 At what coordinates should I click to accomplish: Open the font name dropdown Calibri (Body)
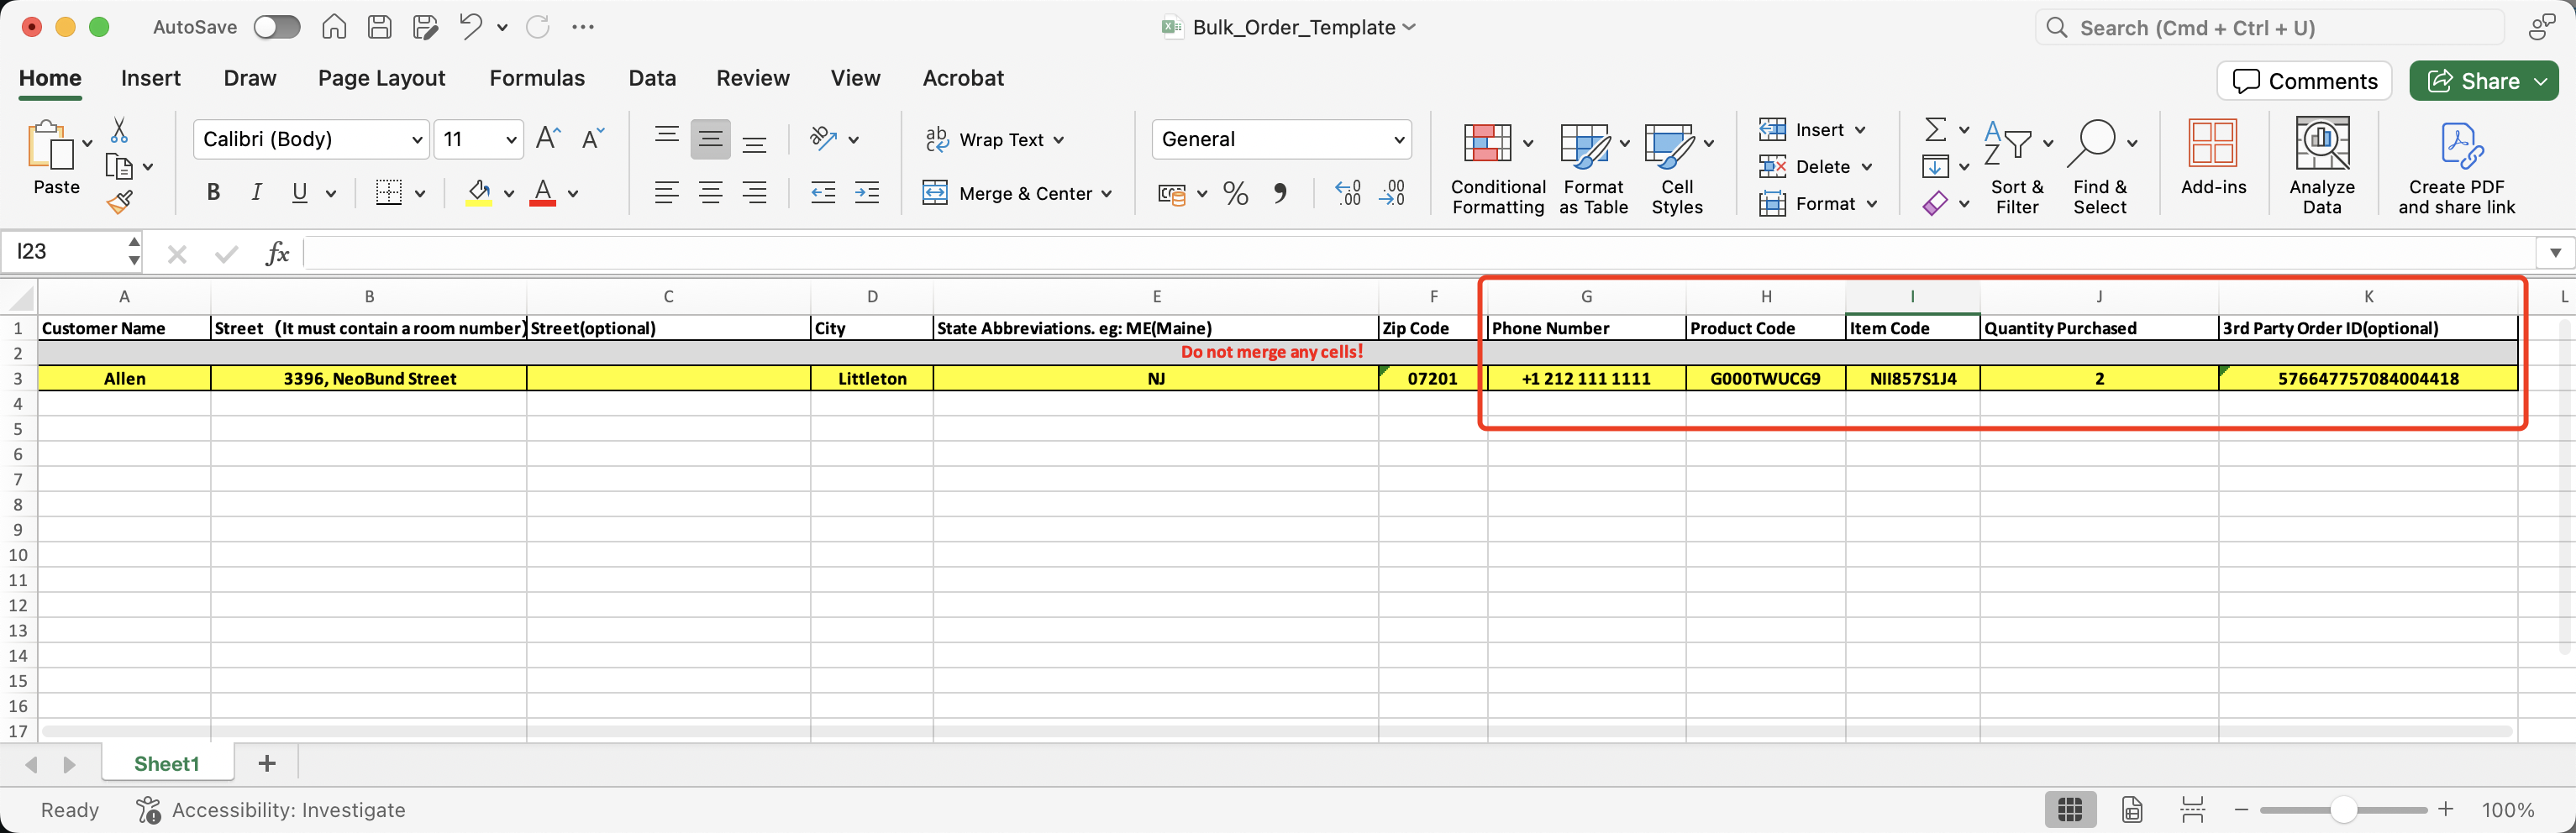(x=417, y=140)
